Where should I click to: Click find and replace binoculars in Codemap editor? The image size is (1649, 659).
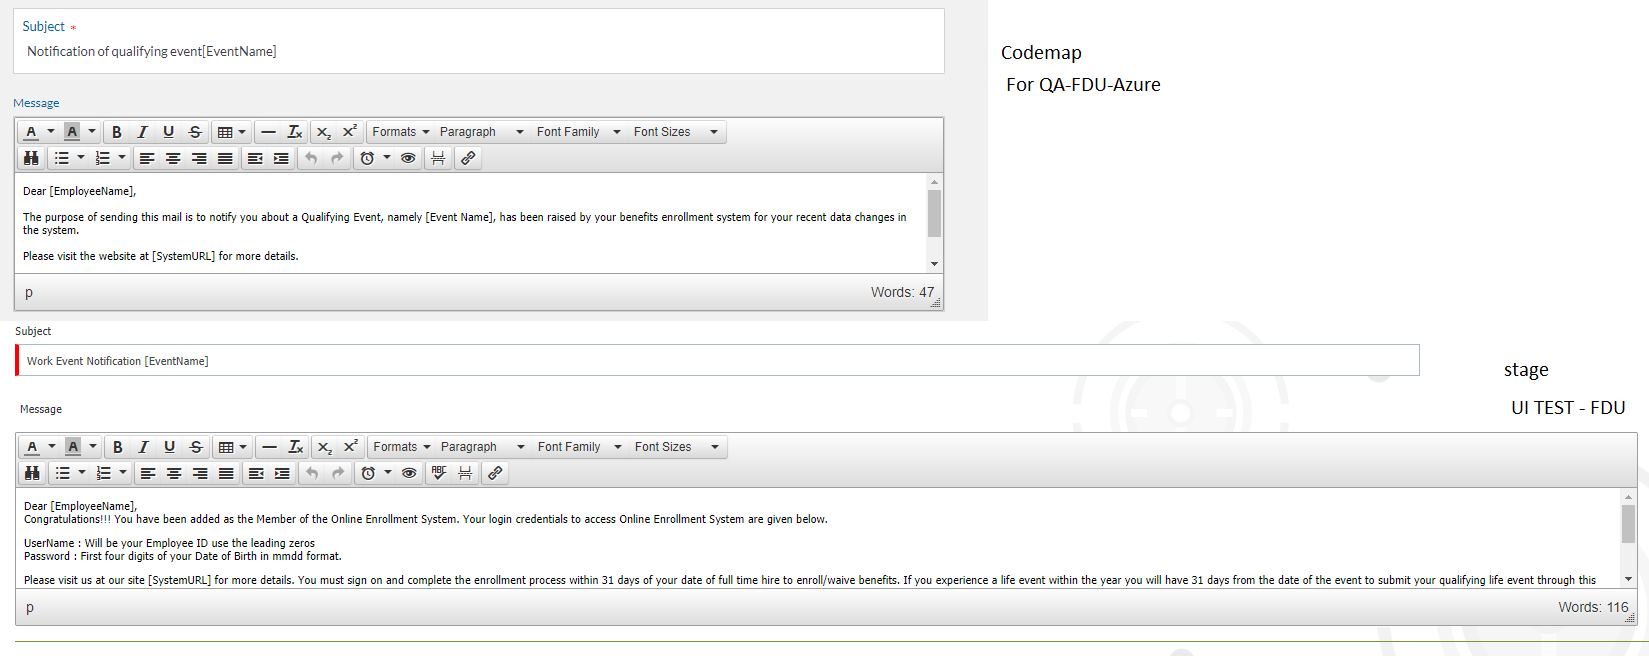(31, 158)
